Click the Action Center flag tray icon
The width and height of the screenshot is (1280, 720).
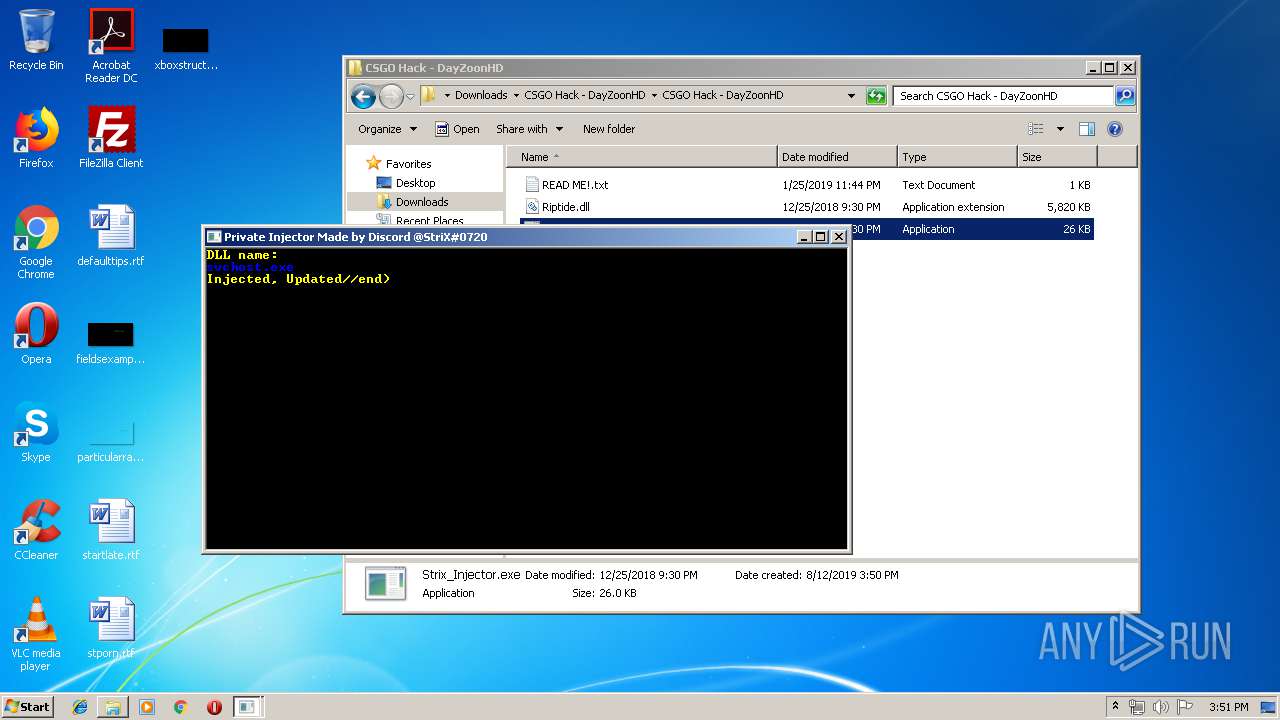pos(1185,707)
